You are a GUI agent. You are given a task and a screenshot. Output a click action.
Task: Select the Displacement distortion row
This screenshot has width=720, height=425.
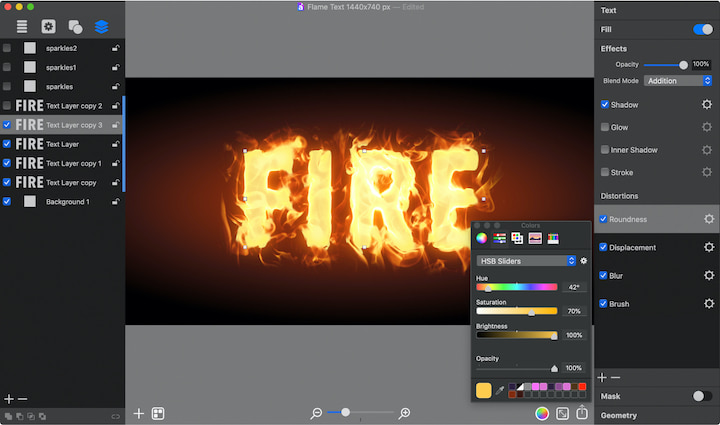tap(657, 247)
